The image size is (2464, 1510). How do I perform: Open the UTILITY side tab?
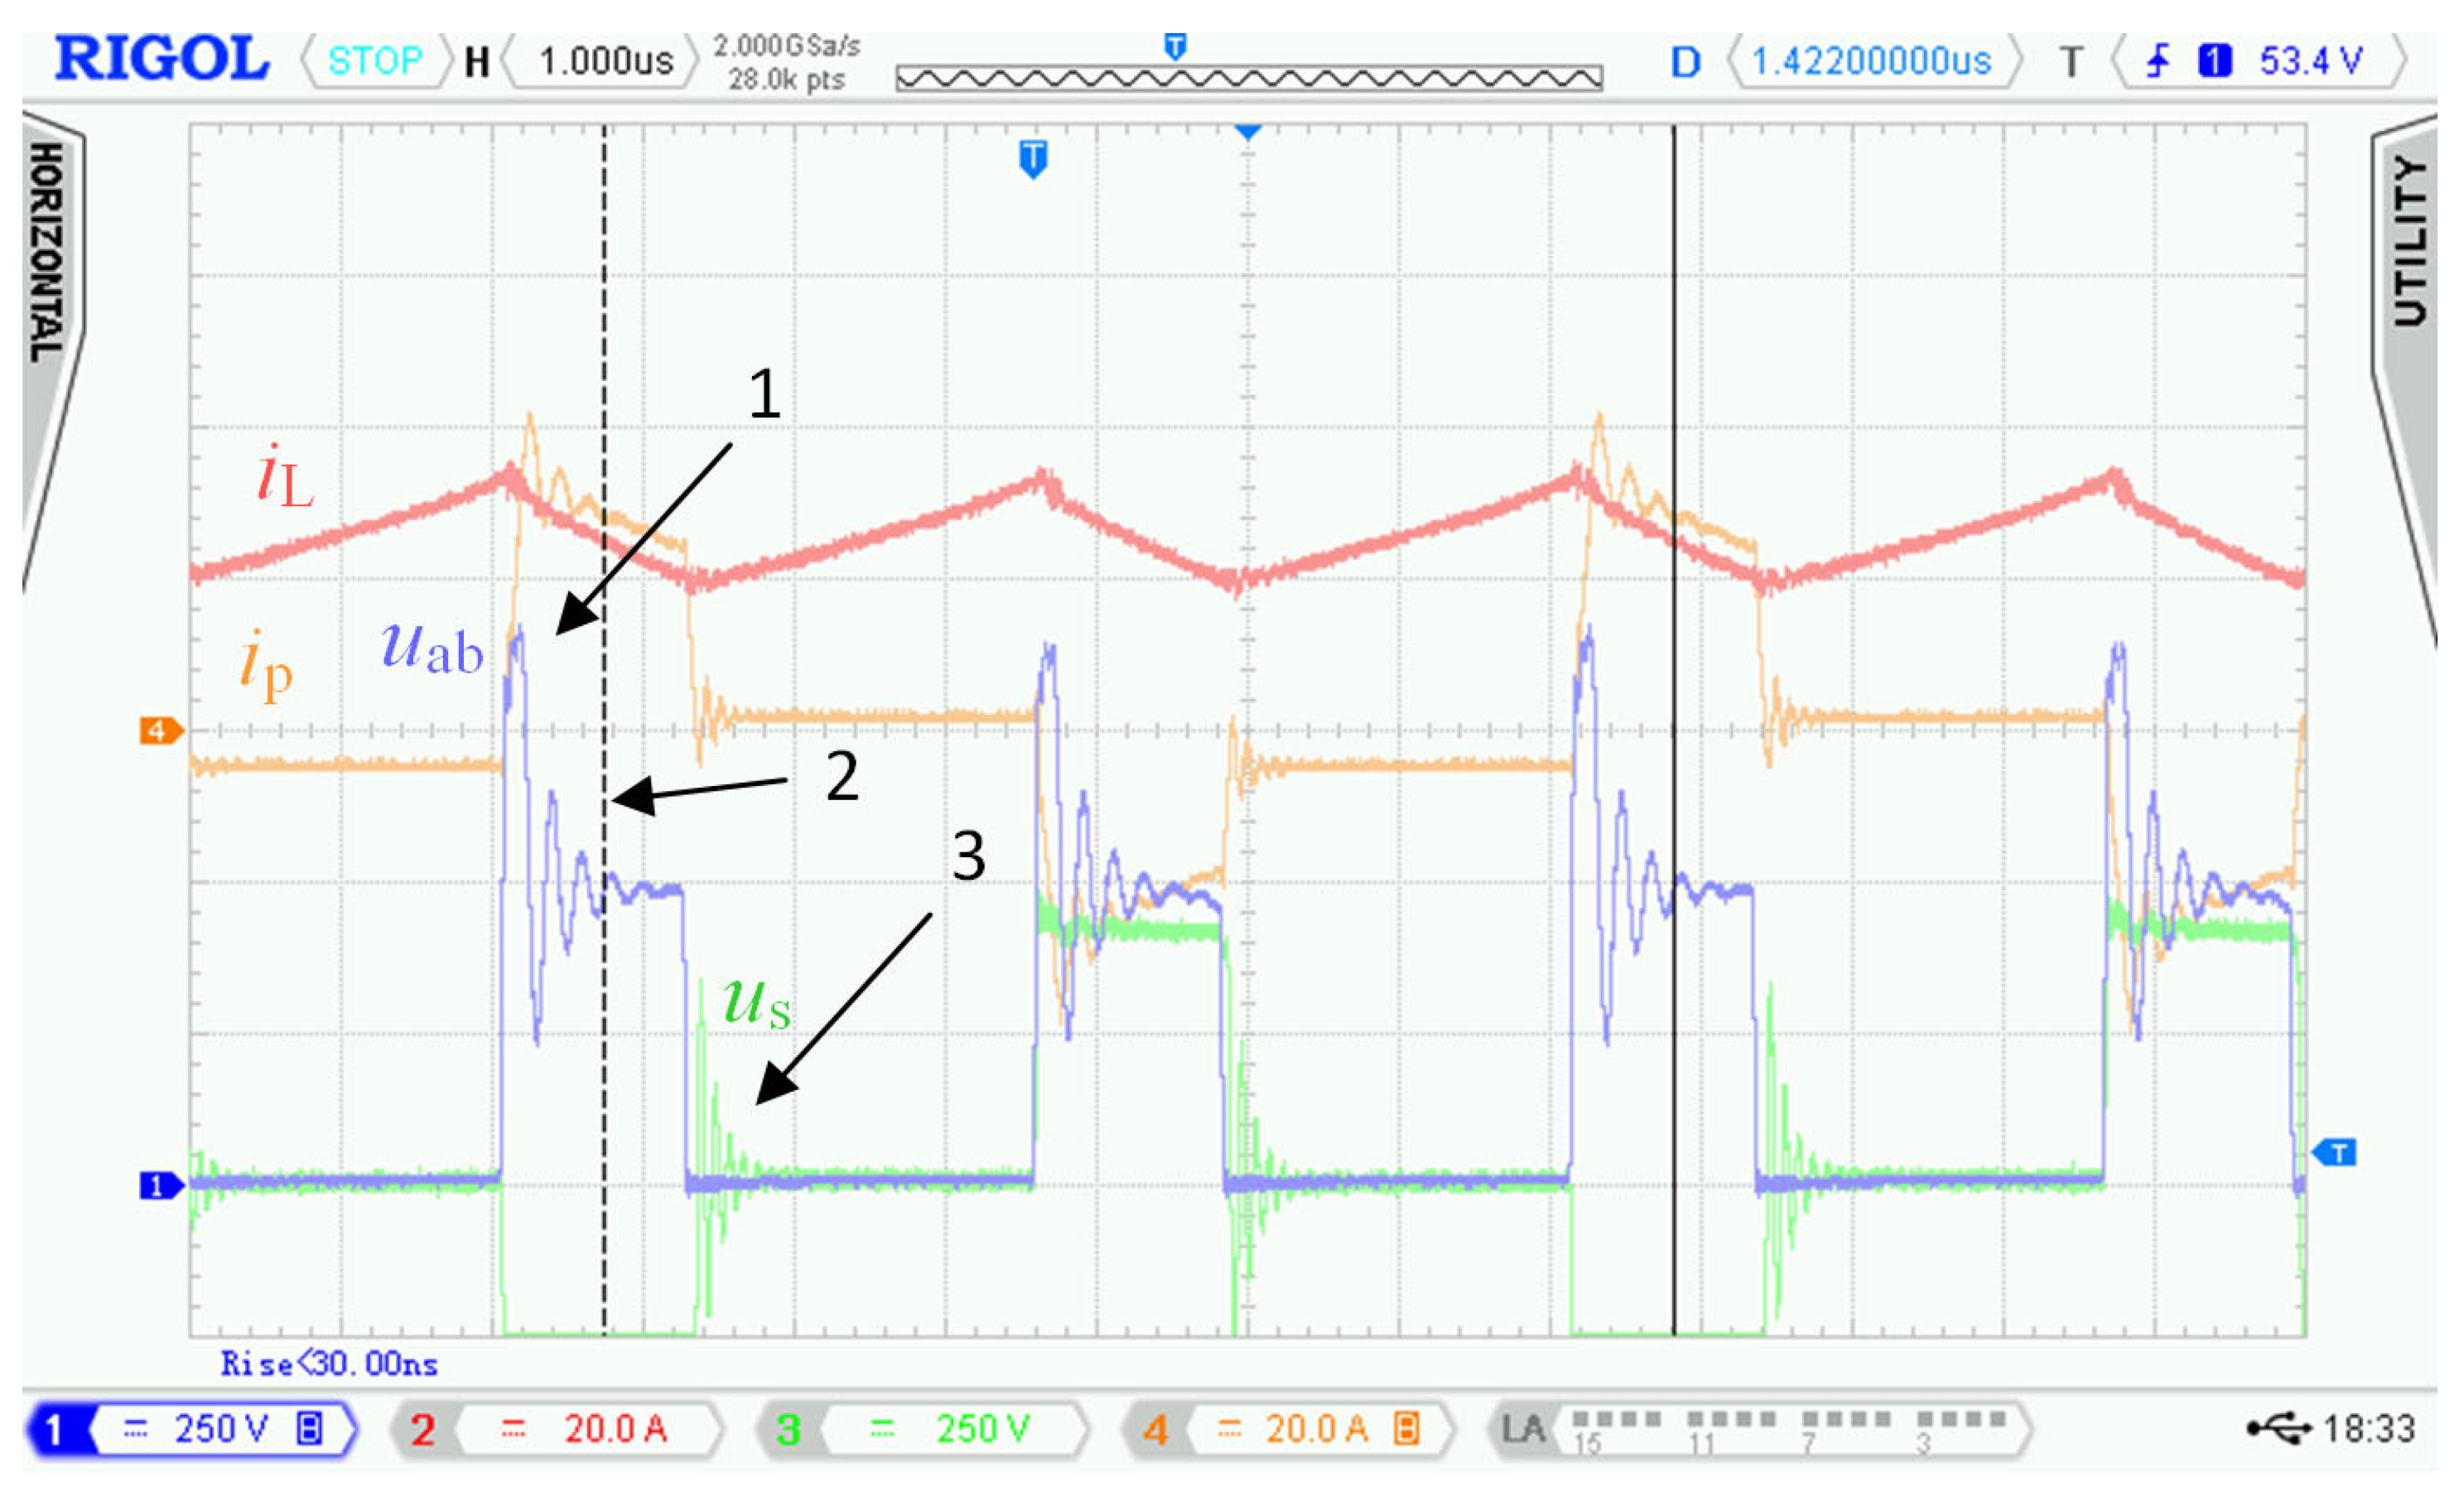(x=2410, y=242)
